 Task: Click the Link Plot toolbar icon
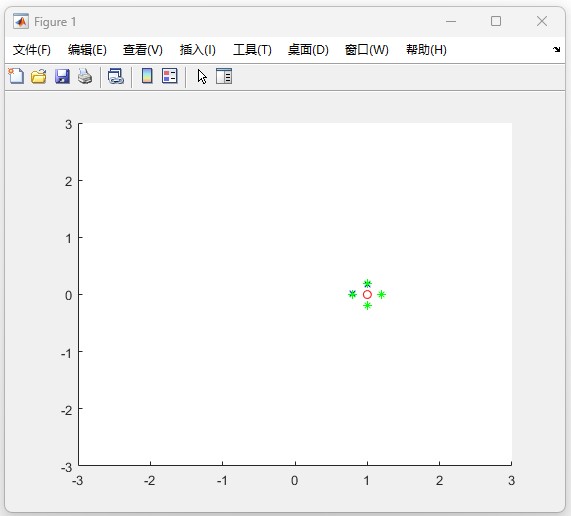[116, 76]
